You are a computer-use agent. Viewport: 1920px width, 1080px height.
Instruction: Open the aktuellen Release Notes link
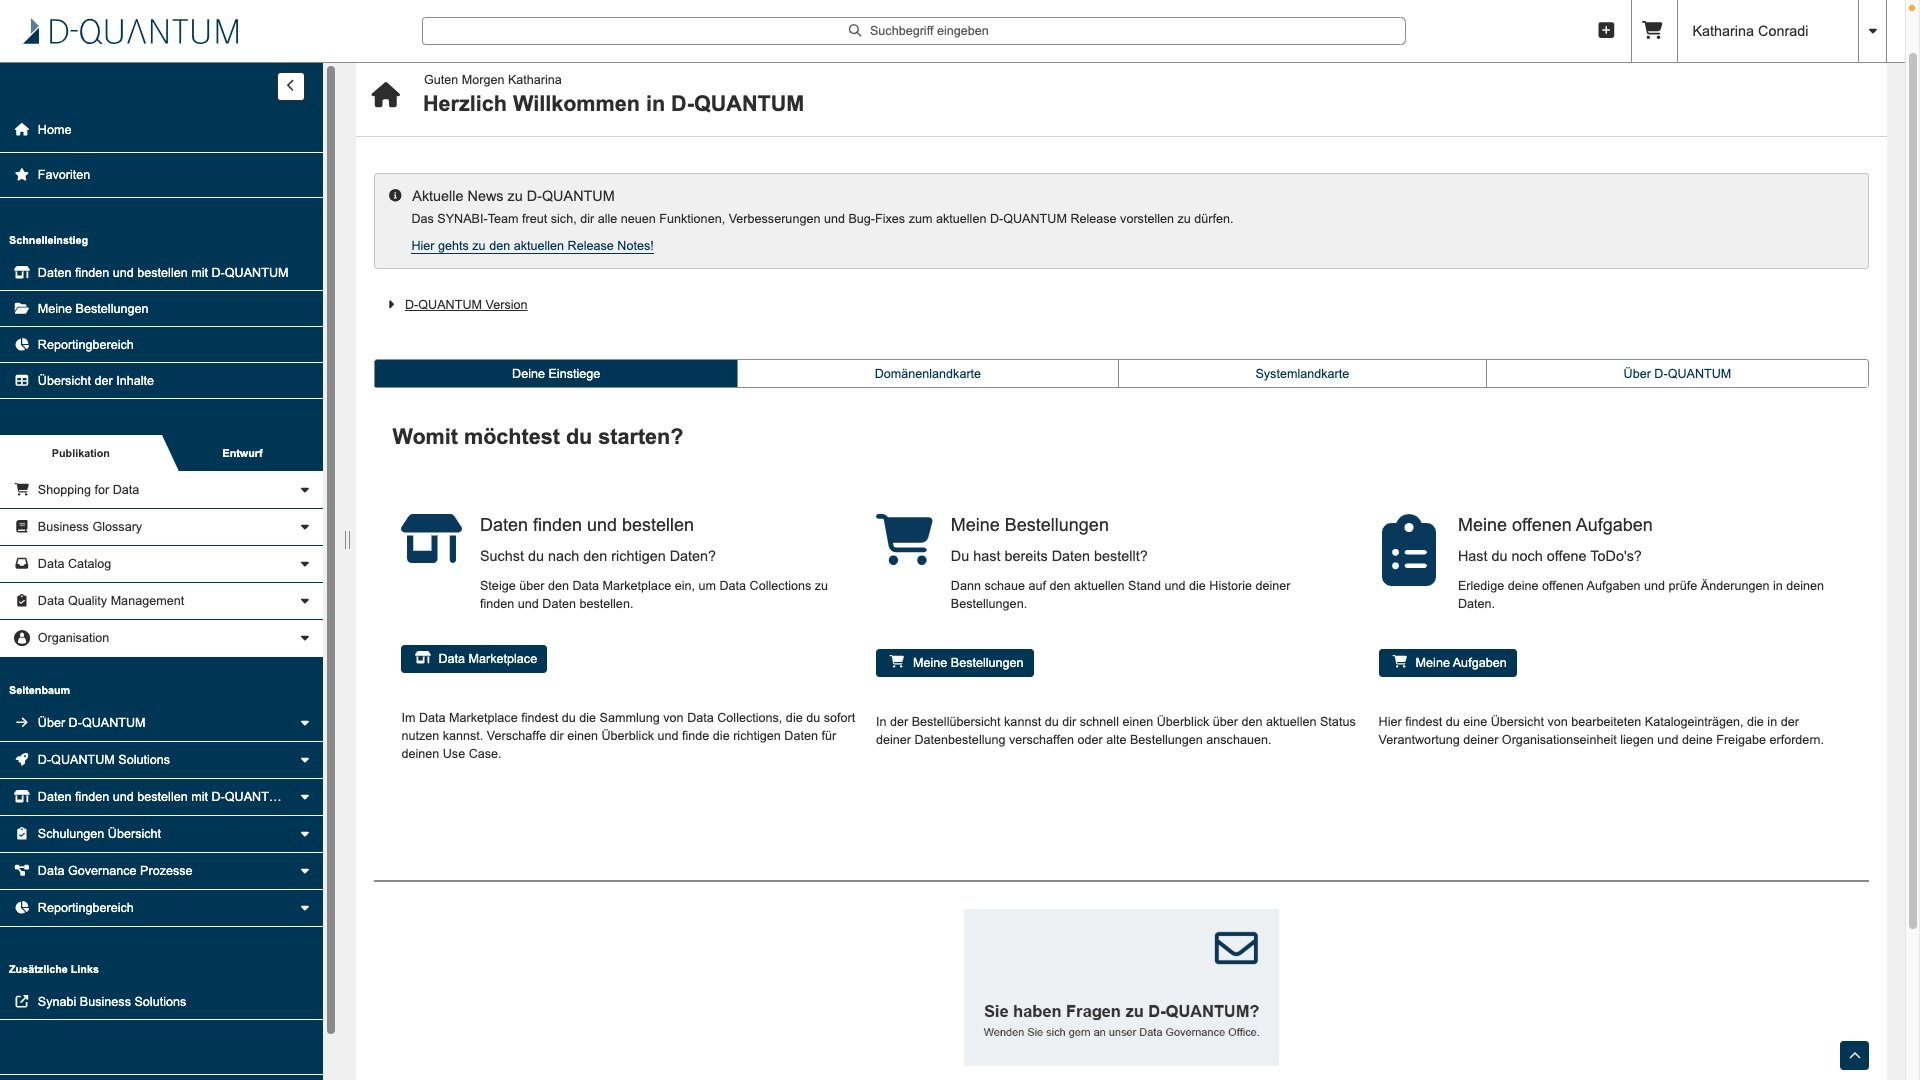(x=532, y=246)
